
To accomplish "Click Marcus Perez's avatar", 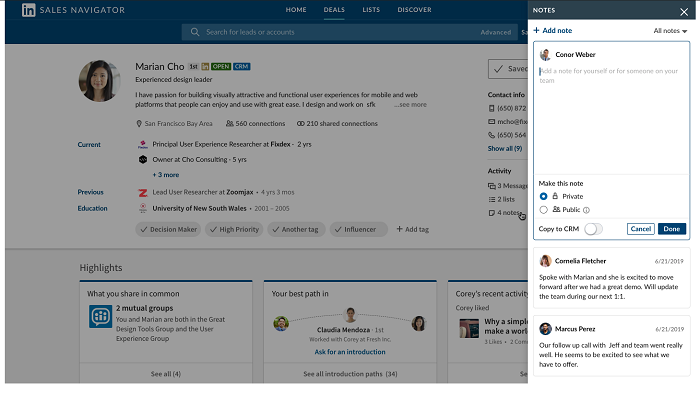I will [x=545, y=329].
